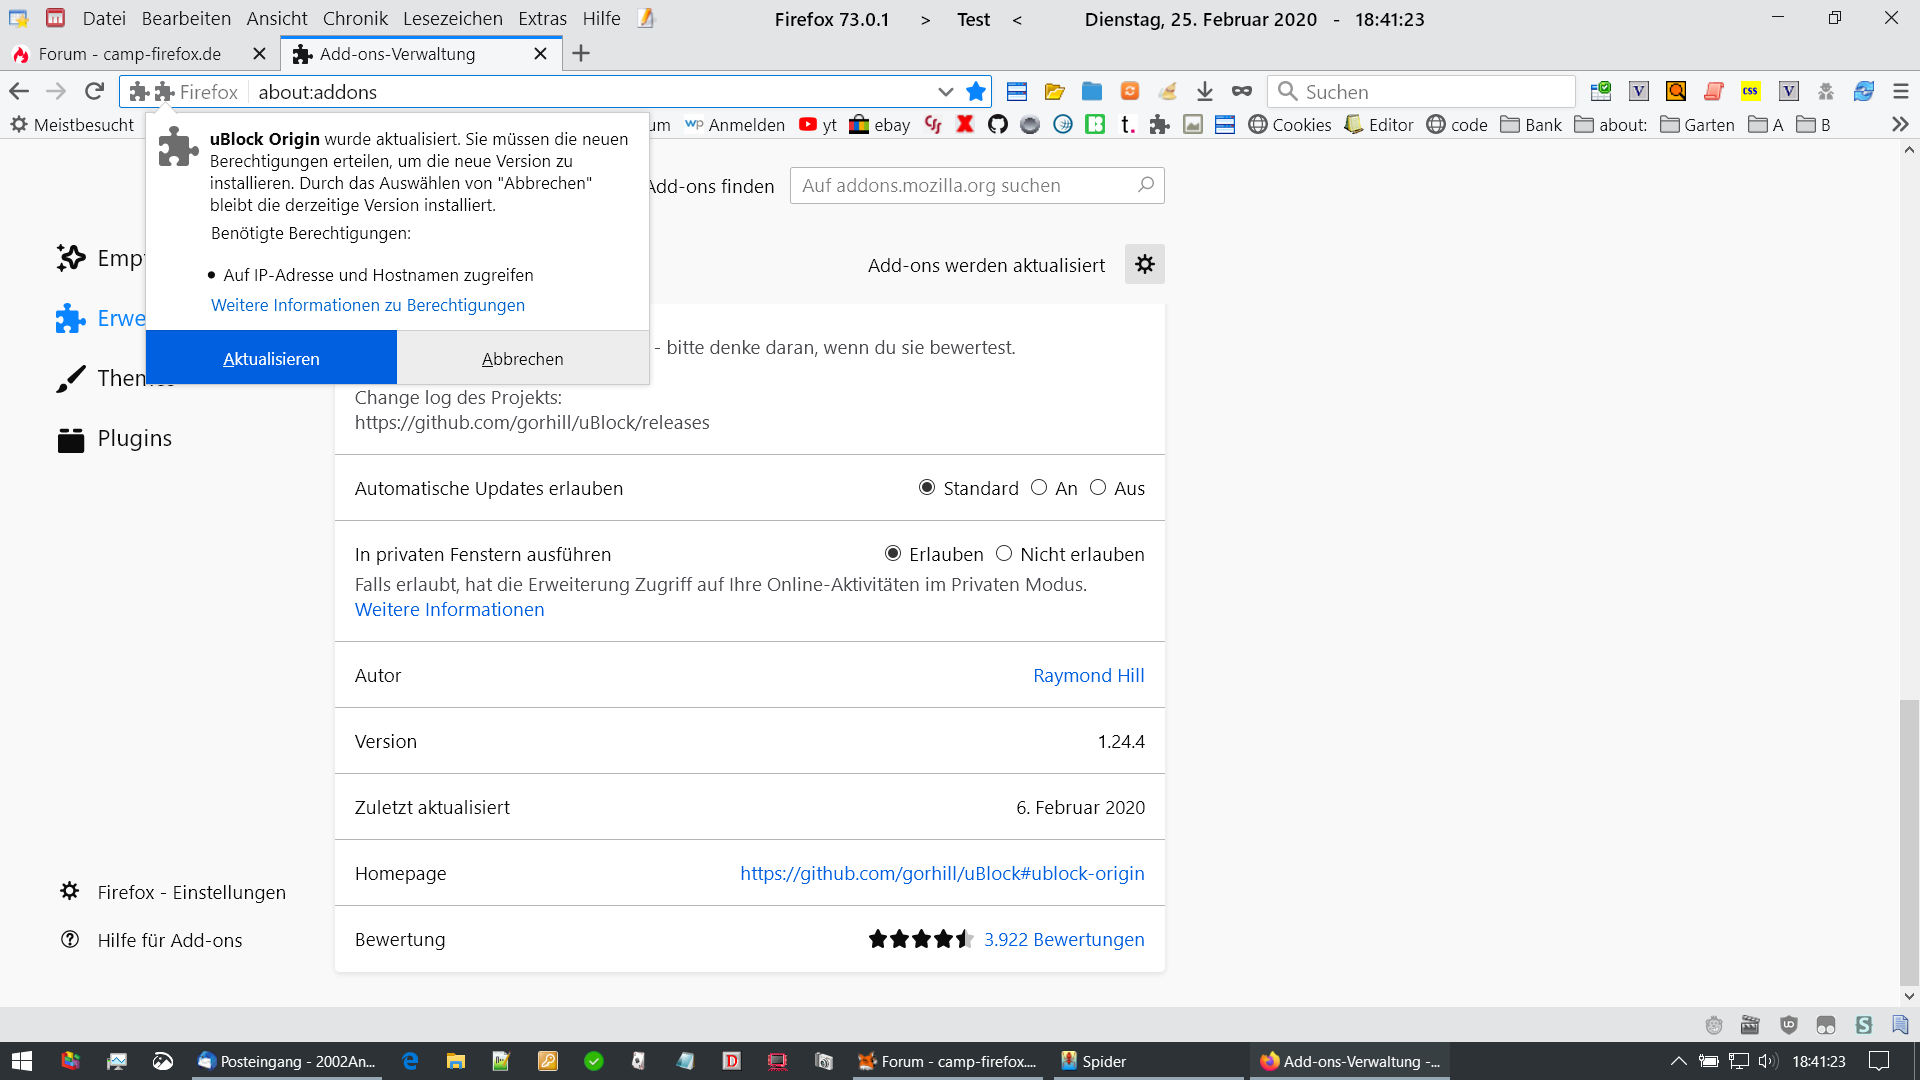Open the add-ons gear settings menu
This screenshot has width=1920, height=1080.
[x=1145, y=265]
